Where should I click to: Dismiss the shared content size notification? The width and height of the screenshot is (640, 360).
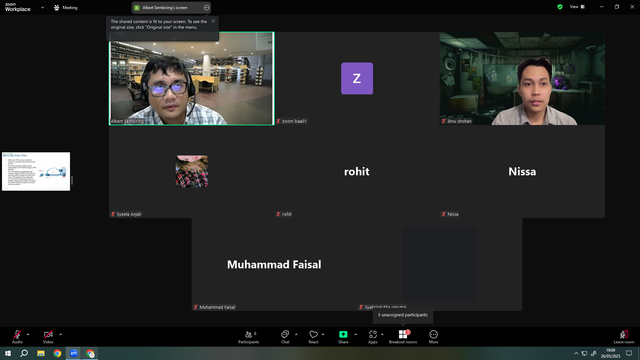(x=213, y=21)
